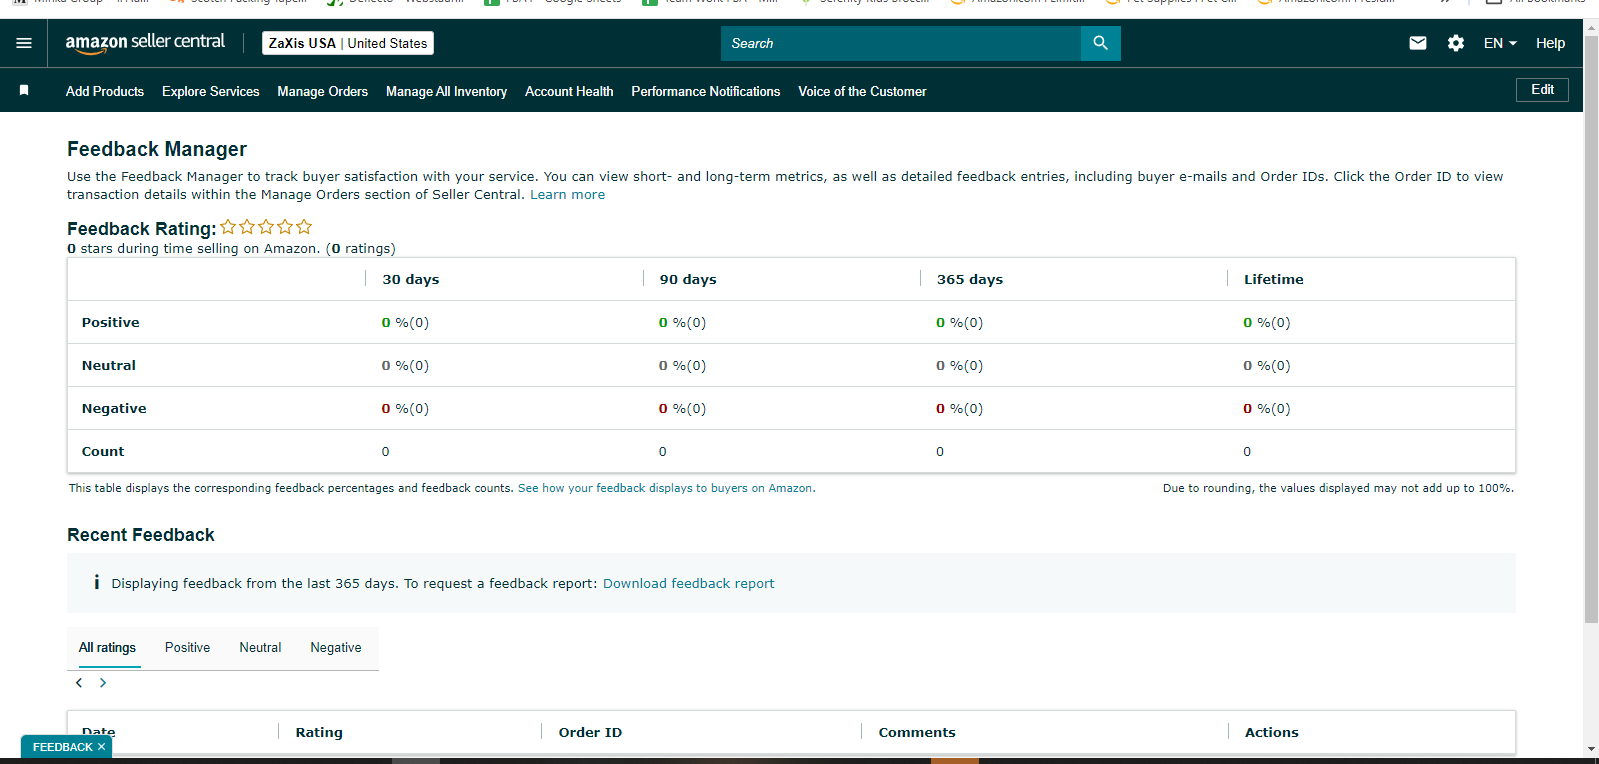
Task: Open the Learn more link
Action: tap(567, 195)
